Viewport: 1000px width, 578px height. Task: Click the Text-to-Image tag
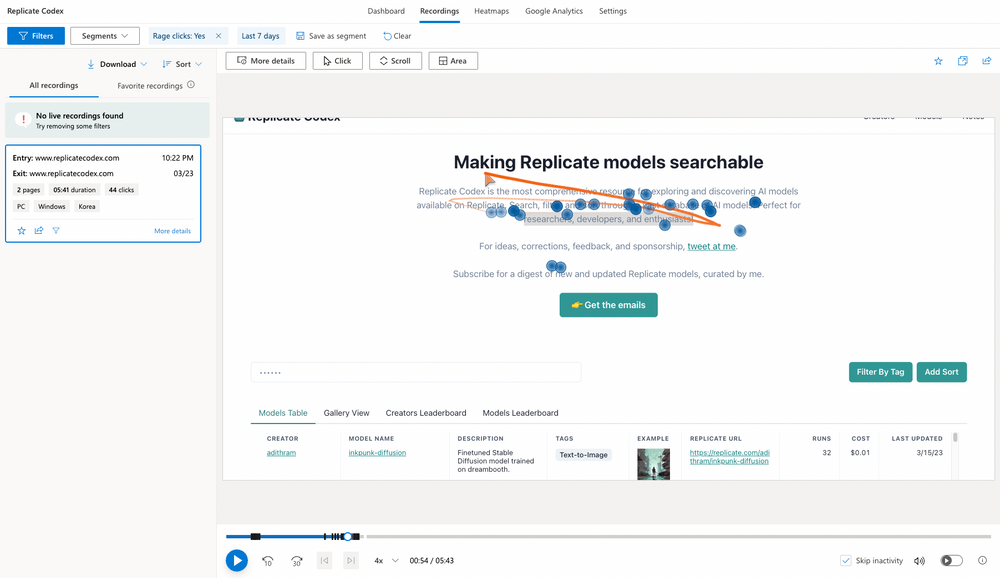click(x=584, y=455)
